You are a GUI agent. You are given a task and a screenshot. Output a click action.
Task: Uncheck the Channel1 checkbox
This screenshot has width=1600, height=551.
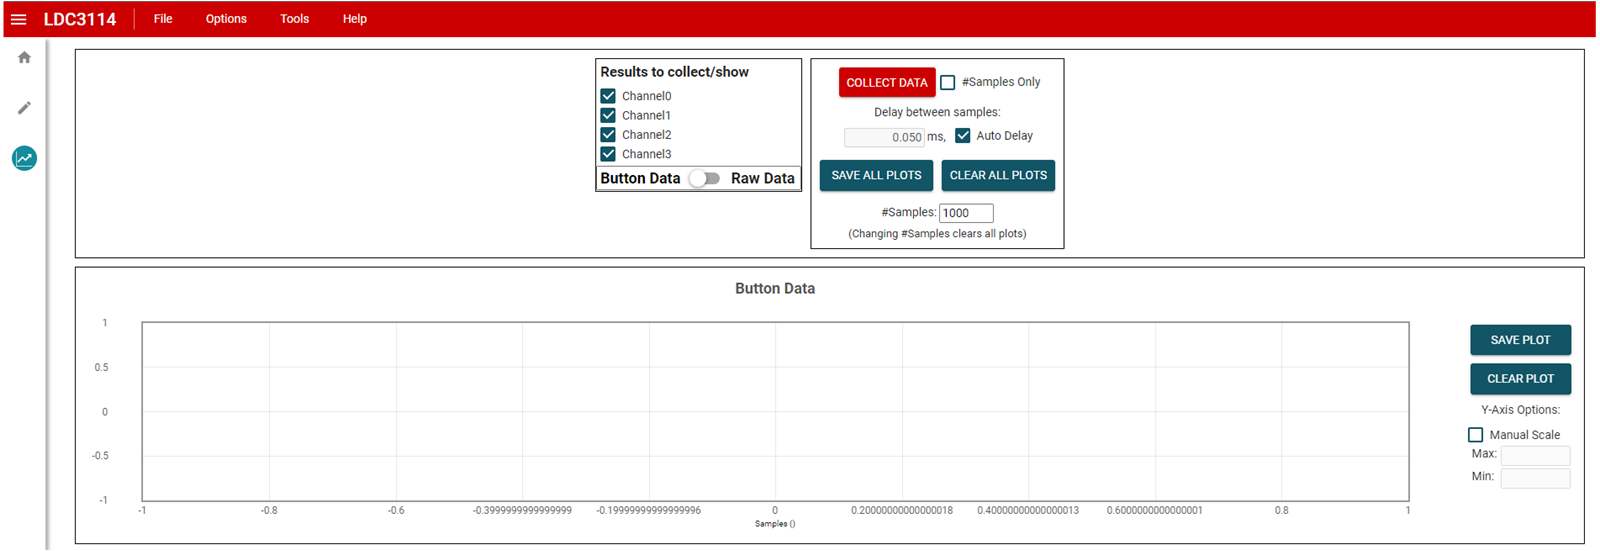608,115
